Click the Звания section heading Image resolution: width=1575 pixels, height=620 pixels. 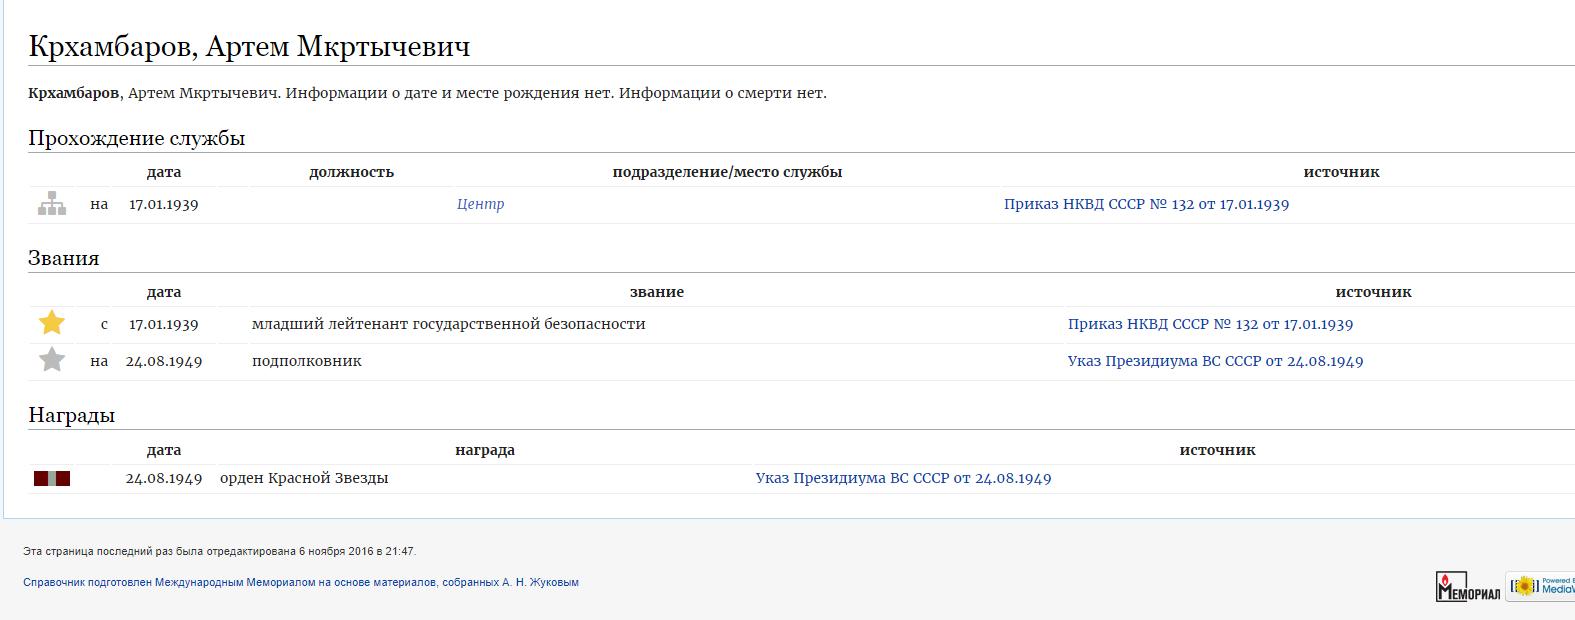click(64, 258)
